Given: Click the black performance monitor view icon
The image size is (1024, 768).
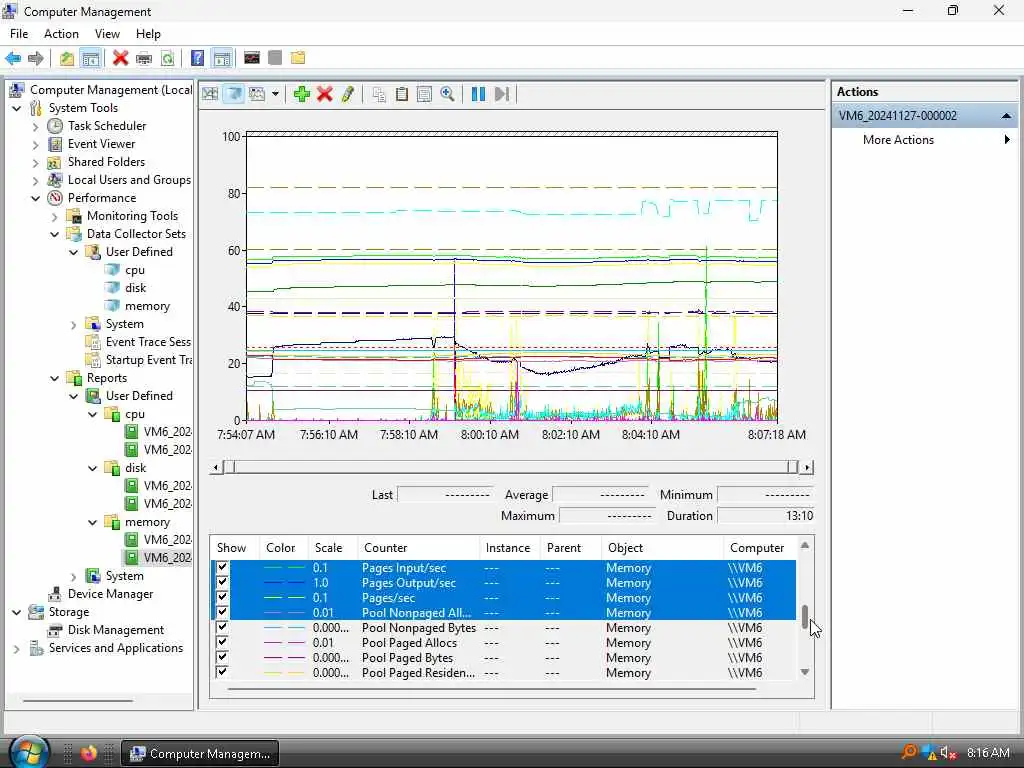Looking at the screenshot, I should (x=252, y=58).
